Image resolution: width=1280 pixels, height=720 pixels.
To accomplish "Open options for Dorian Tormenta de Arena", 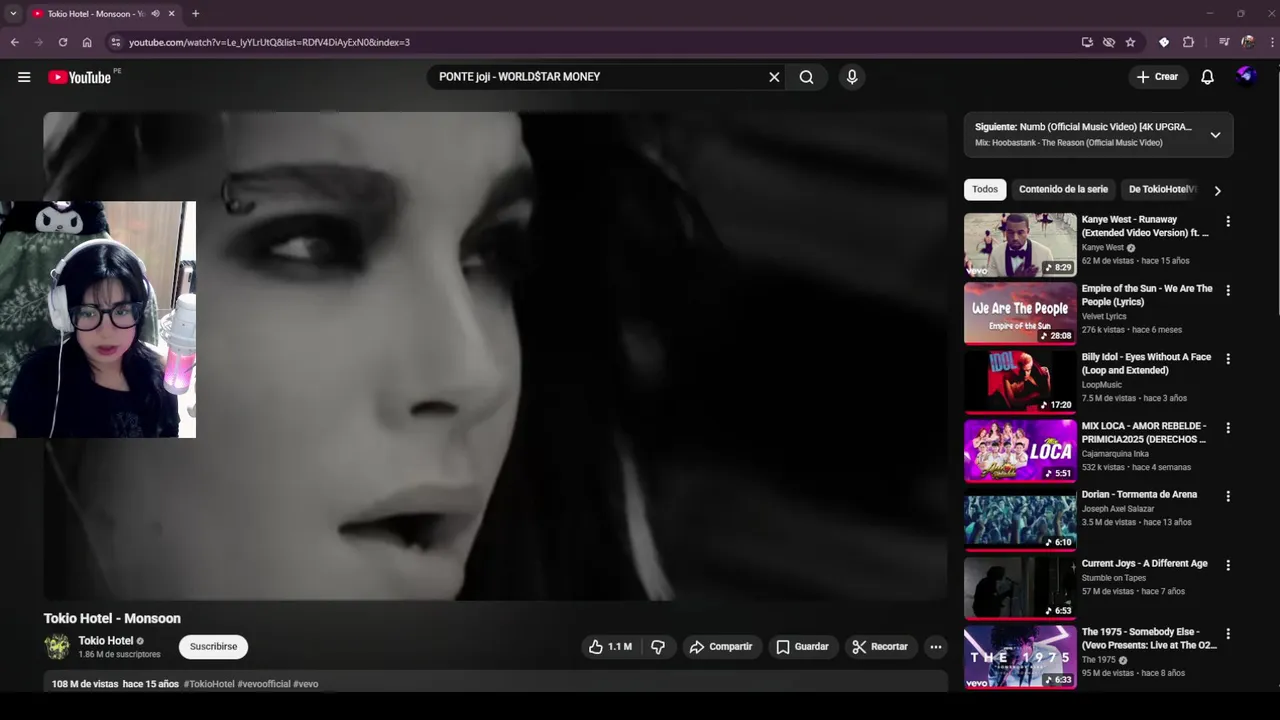I will (1228, 497).
